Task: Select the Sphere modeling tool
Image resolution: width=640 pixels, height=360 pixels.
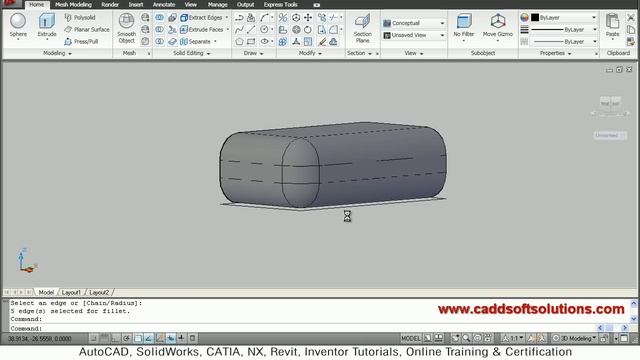Action: (x=18, y=25)
